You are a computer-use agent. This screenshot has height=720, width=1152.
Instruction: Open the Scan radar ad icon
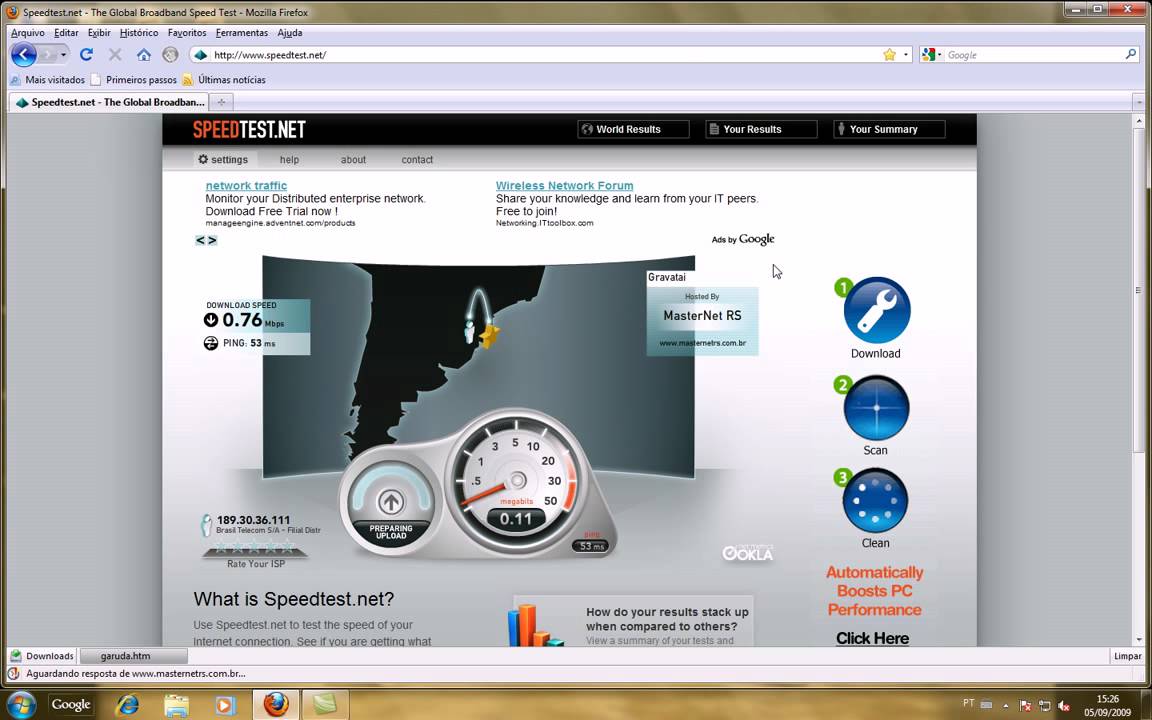pyautogui.click(x=876, y=408)
